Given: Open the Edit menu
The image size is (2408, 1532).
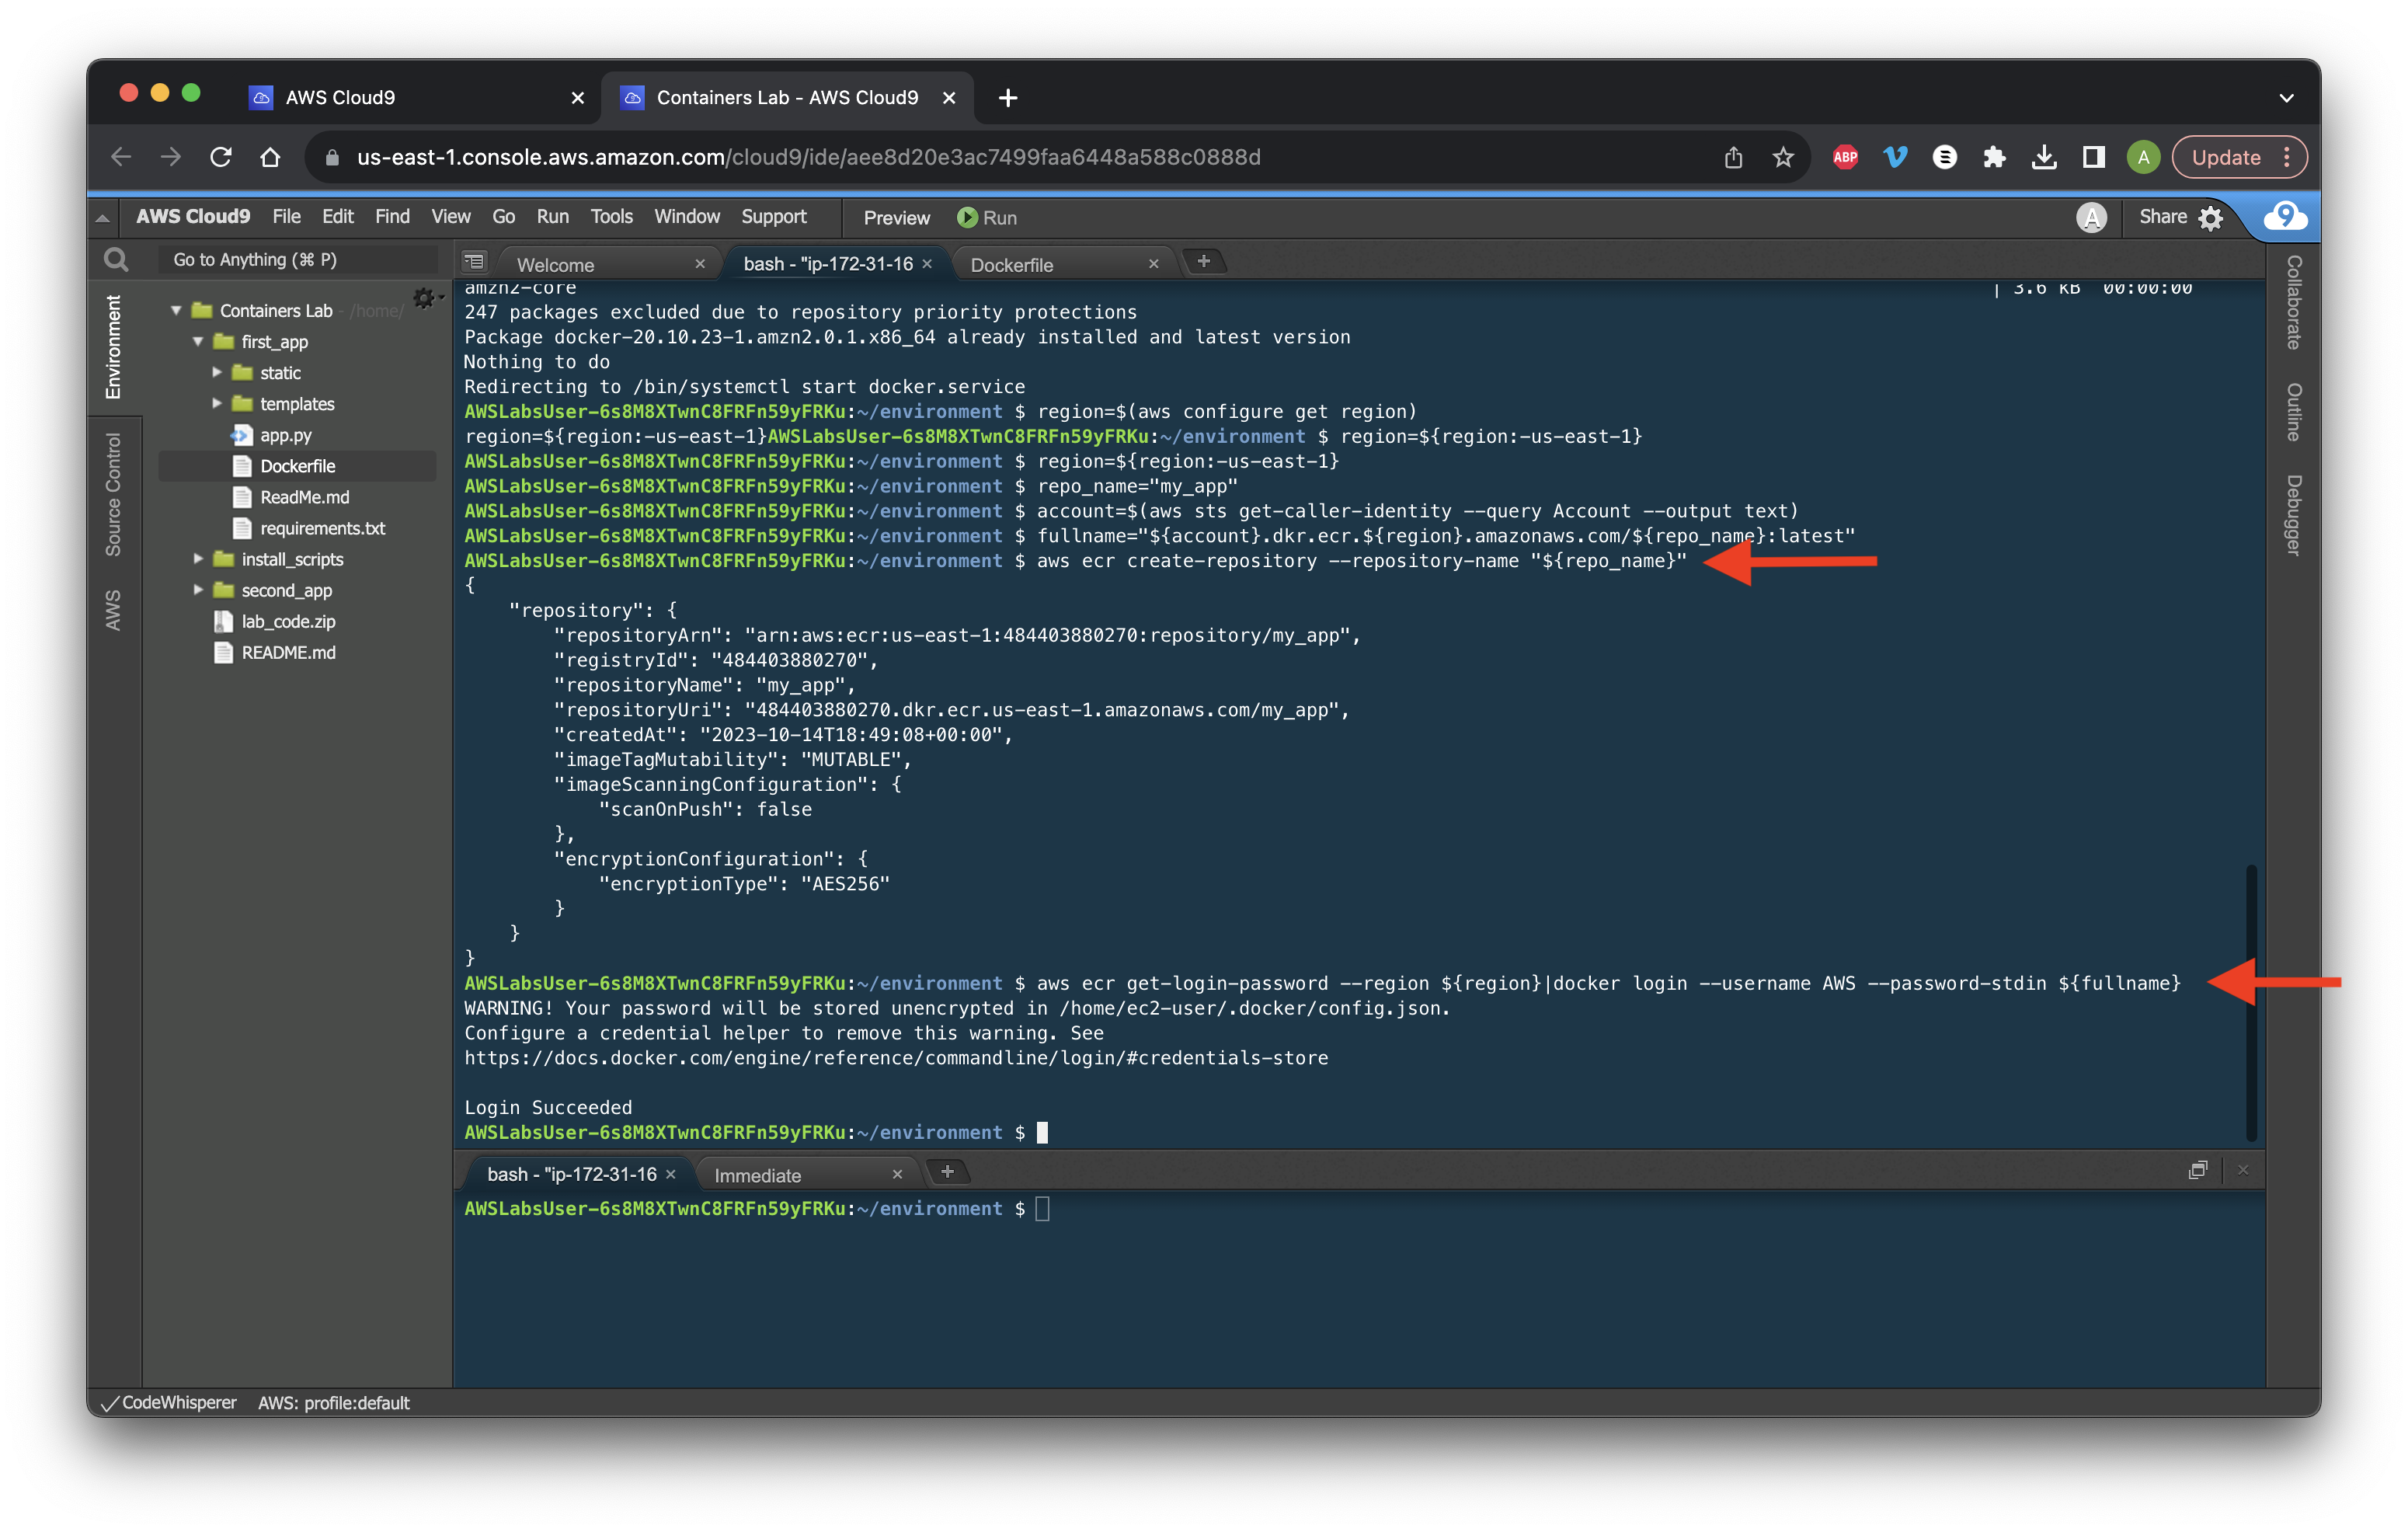Looking at the screenshot, I should point(337,216).
